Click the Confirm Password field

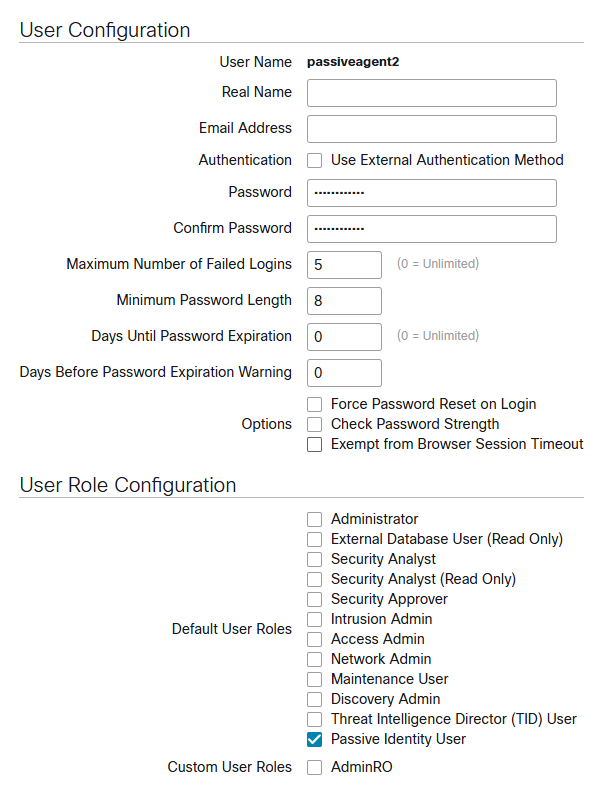click(432, 229)
